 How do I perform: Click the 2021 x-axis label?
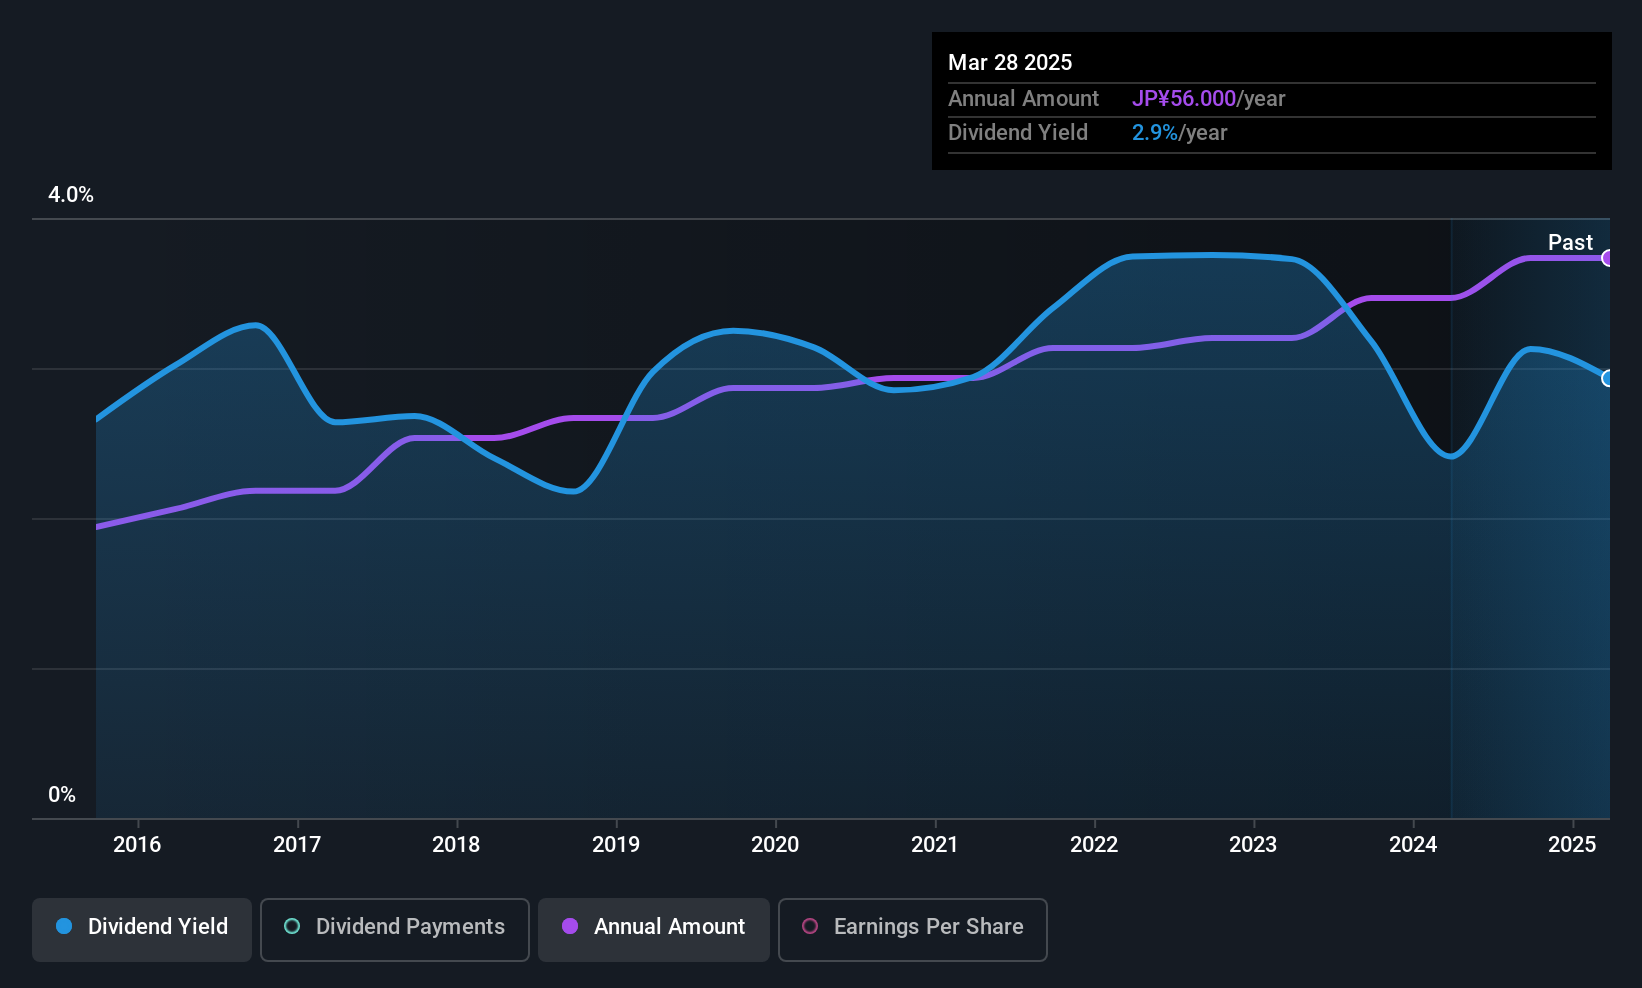pos(935,844)
